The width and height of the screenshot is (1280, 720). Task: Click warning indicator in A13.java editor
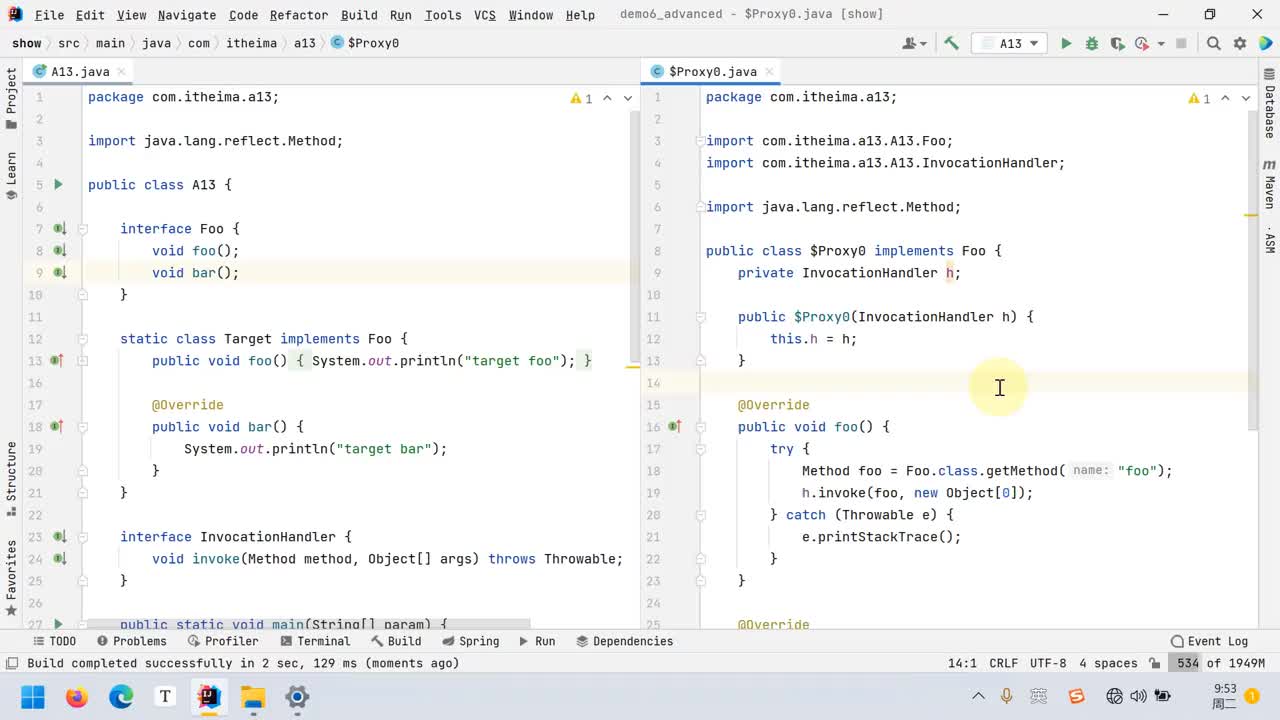(582, 98)
